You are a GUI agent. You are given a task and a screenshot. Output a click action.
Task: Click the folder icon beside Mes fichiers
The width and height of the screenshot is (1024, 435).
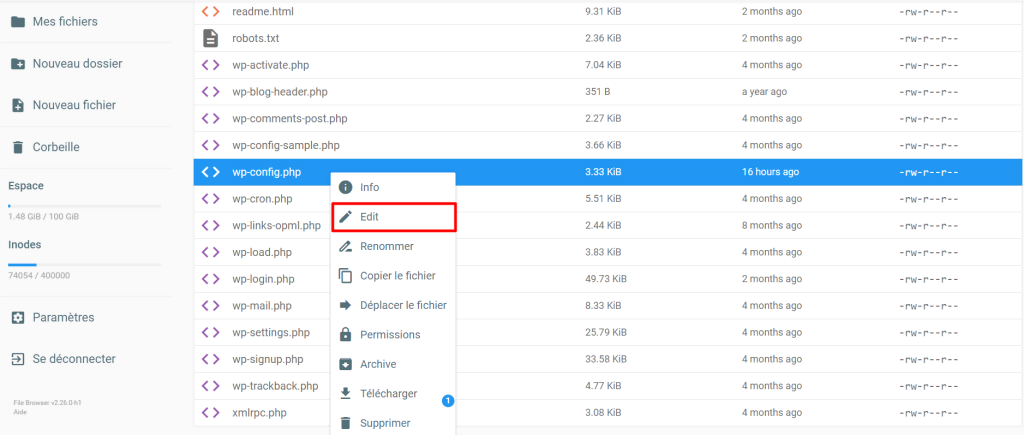coord(18,22)
